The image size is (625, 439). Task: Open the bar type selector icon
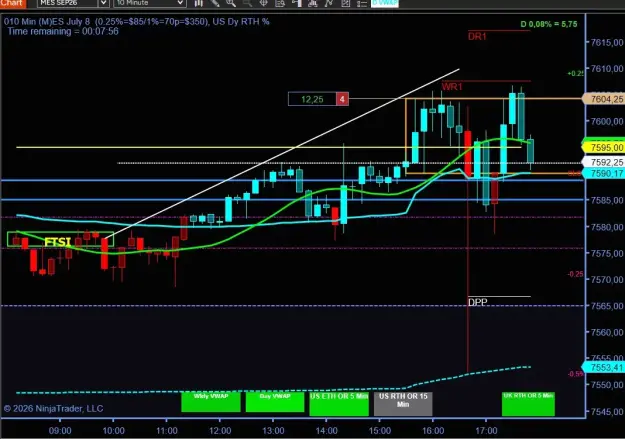click(199, 3)
